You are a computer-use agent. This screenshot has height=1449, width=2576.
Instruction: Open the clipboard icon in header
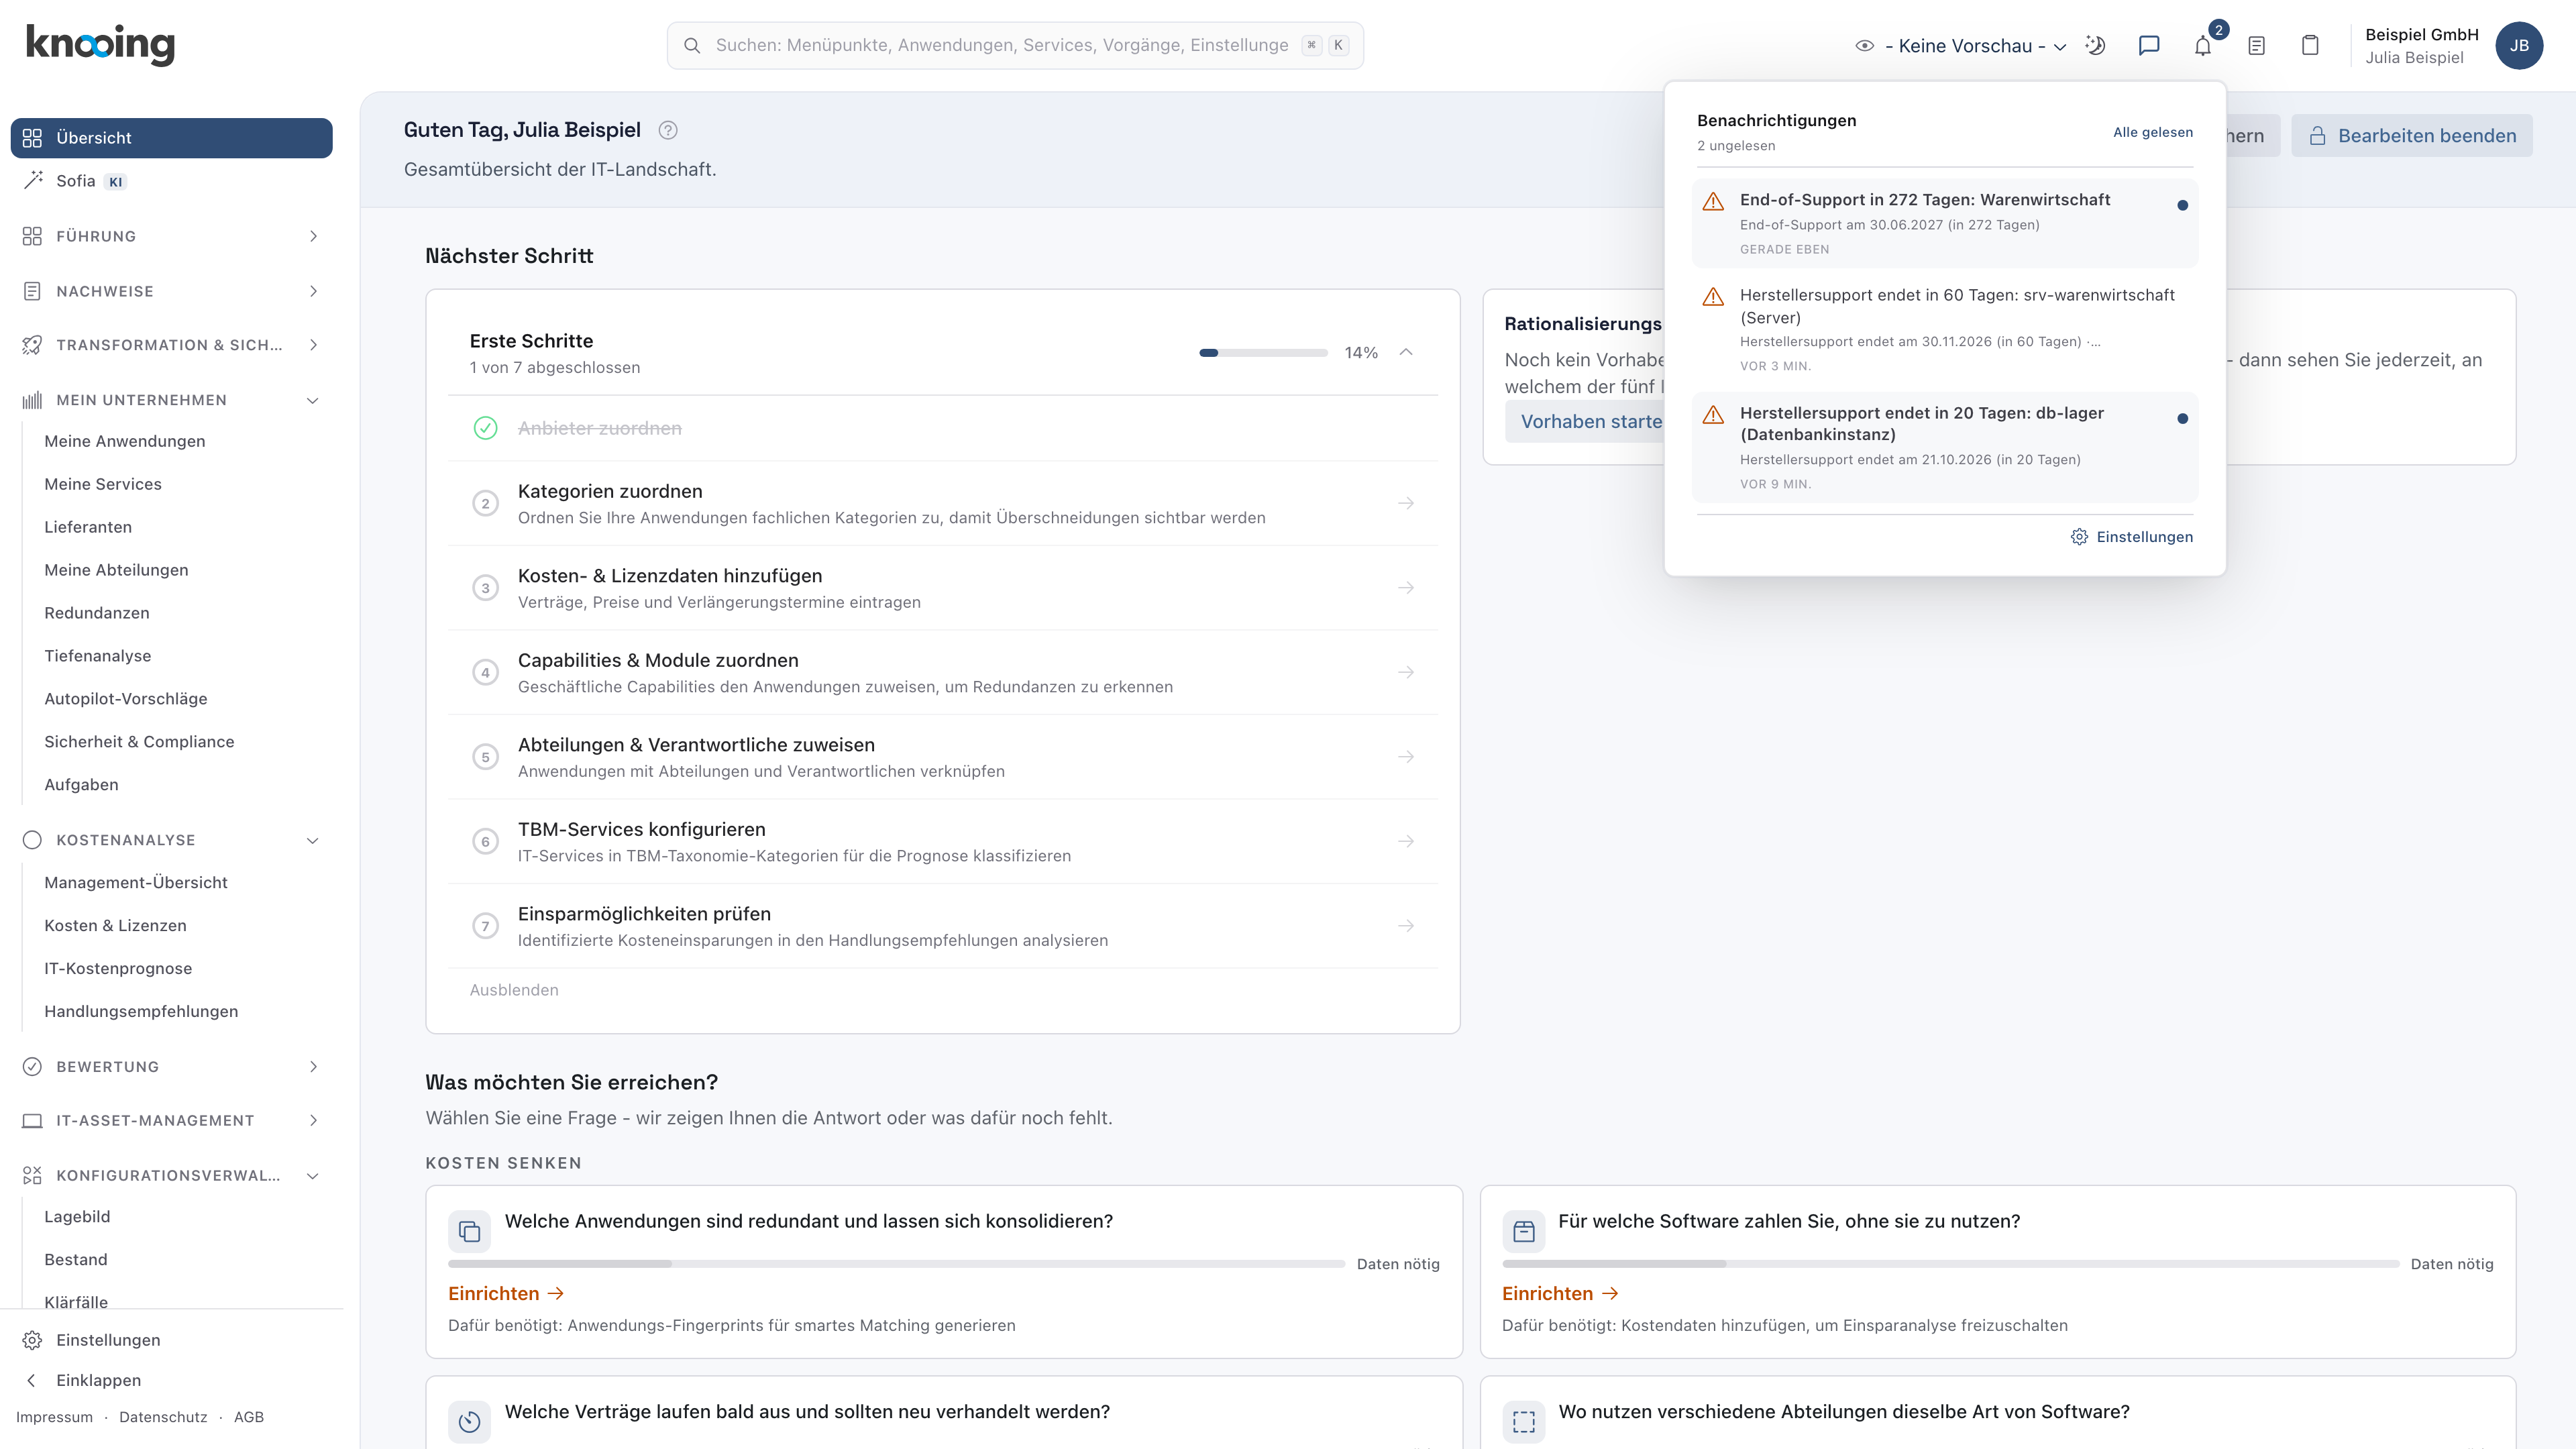coord(2310,45)
